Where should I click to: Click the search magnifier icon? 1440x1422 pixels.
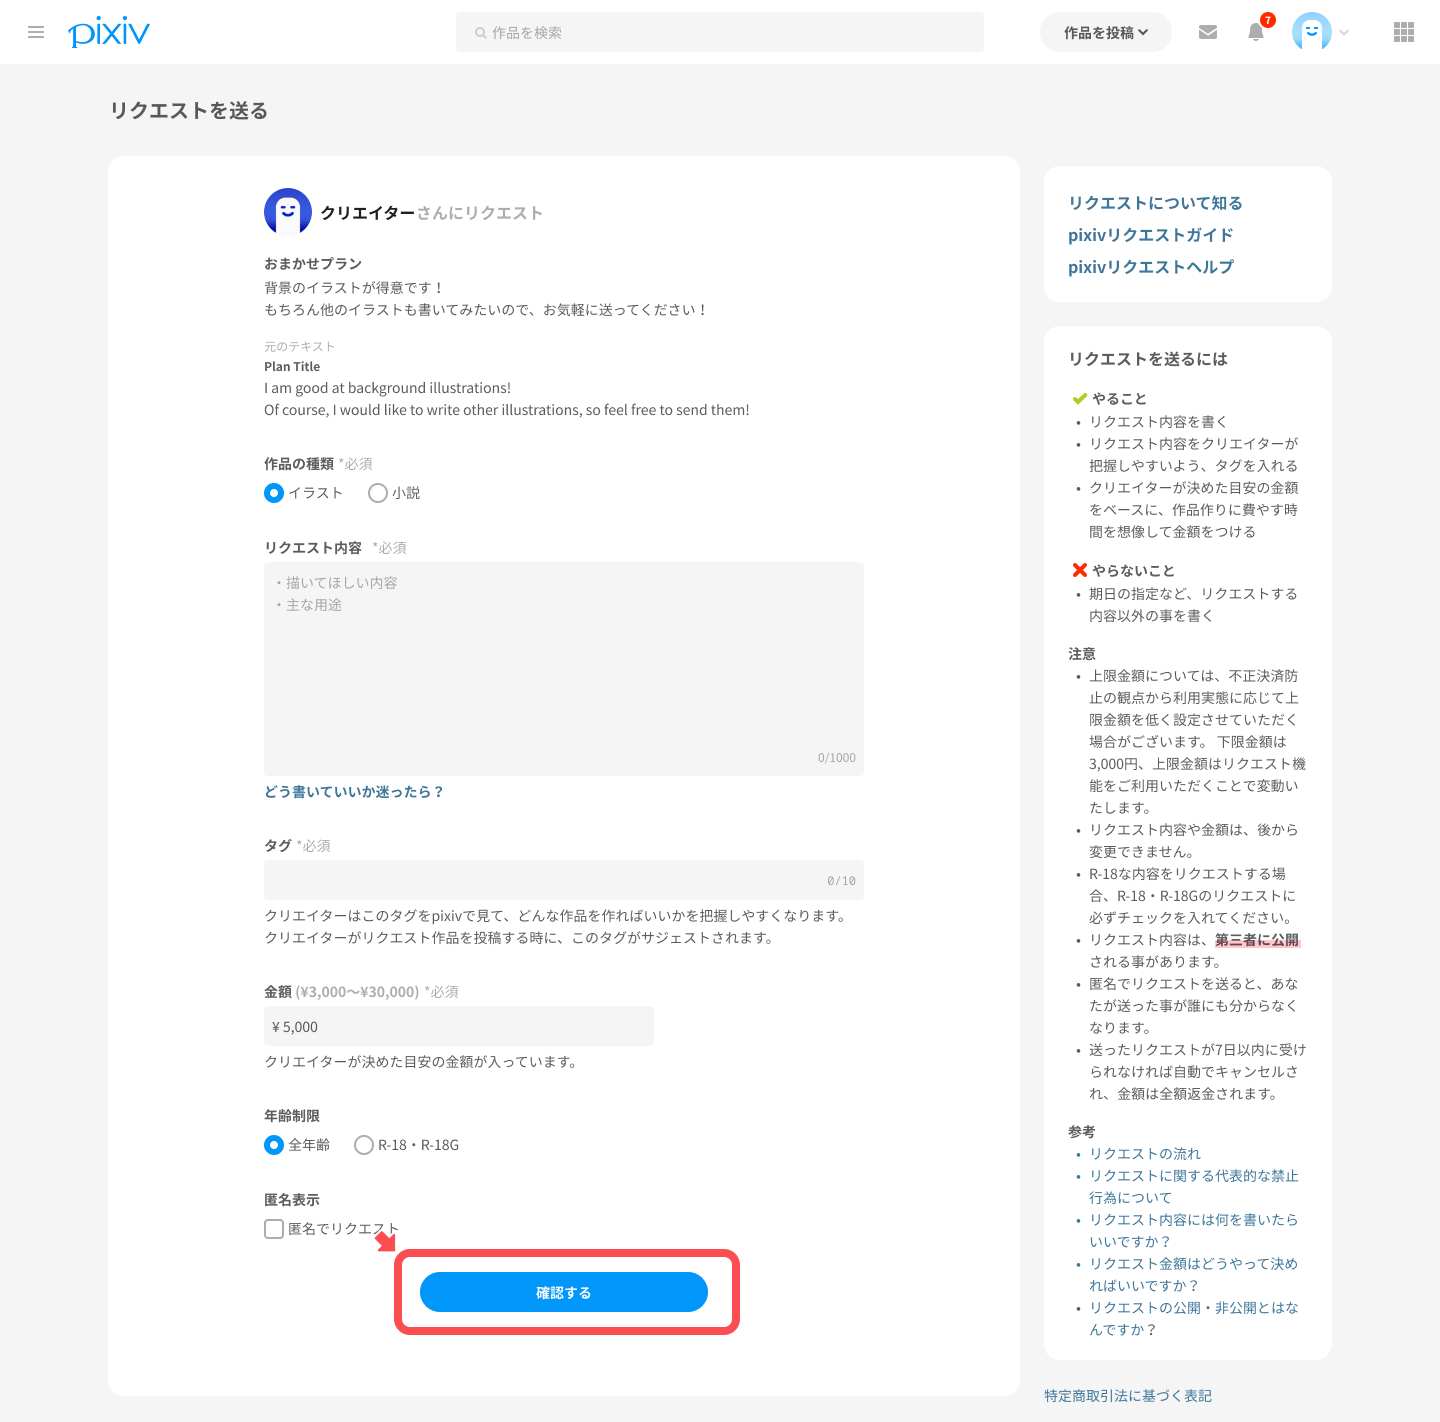[x=481, y=33]
